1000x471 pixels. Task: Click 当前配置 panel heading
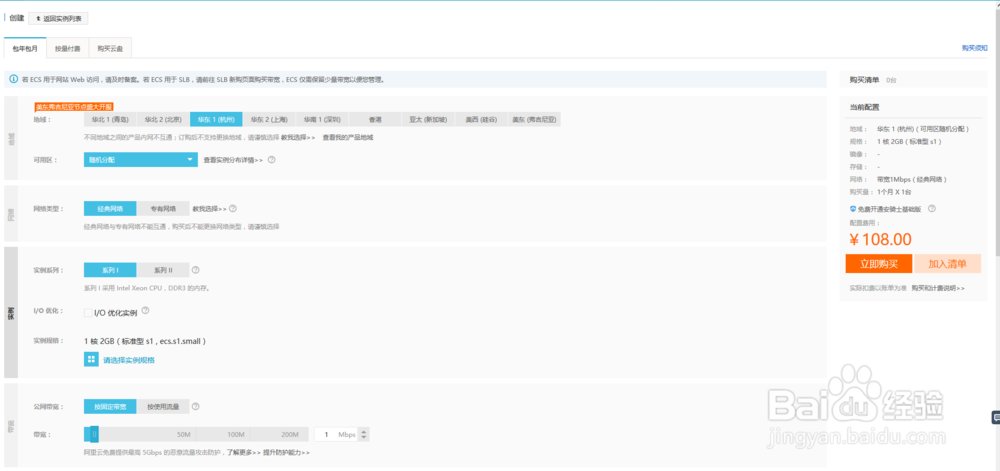(x=864, y=107)
